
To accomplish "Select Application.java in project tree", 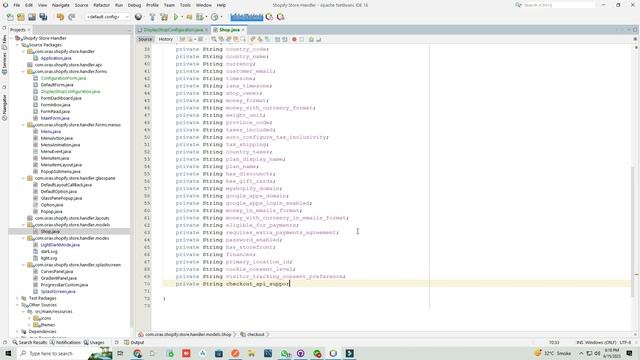I will coord(56,58).
